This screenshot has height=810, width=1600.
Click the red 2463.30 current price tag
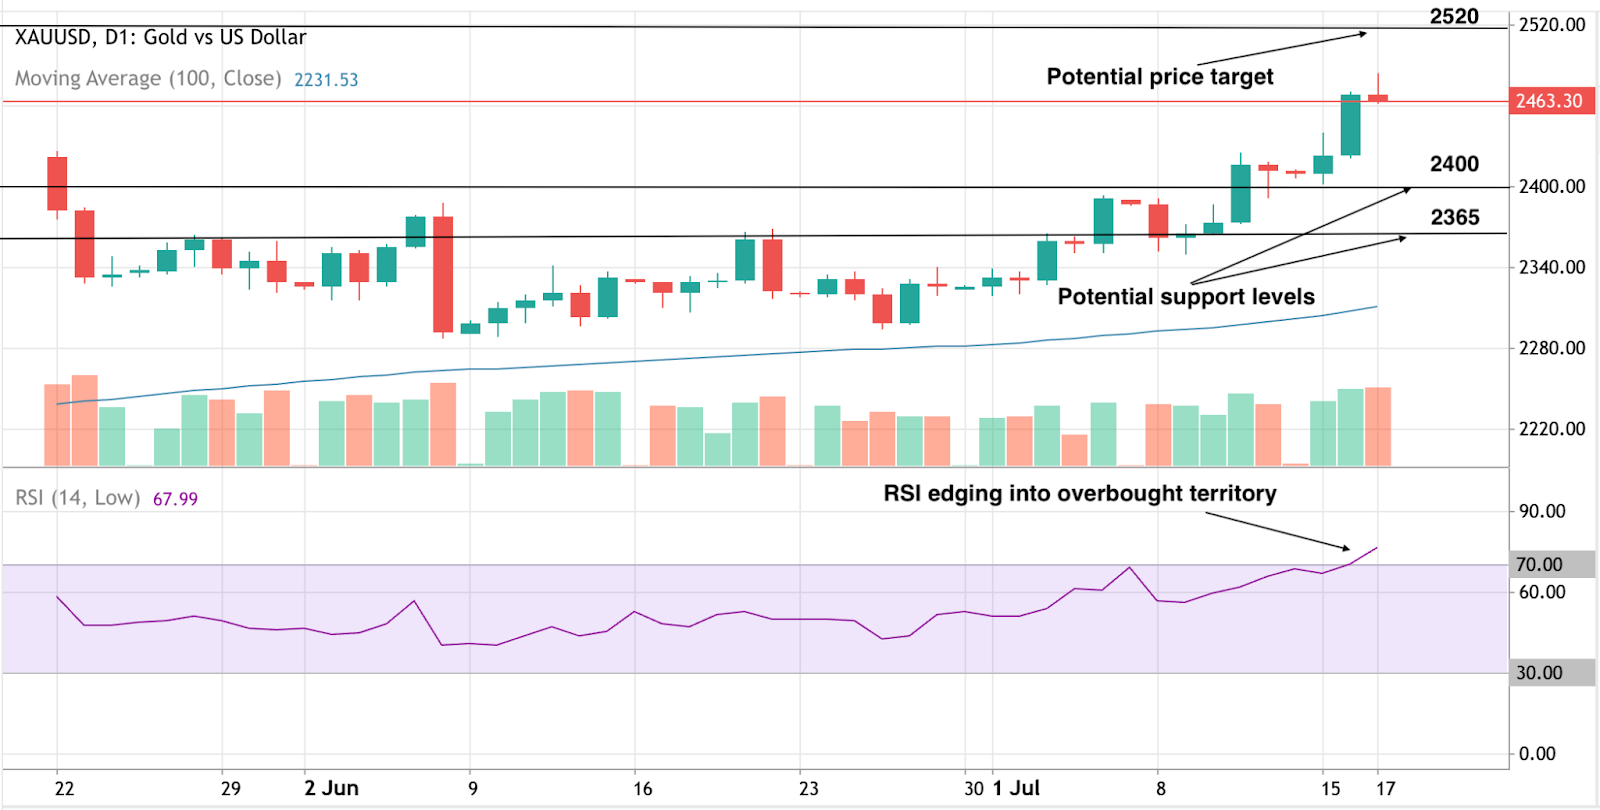point(1549,101)
